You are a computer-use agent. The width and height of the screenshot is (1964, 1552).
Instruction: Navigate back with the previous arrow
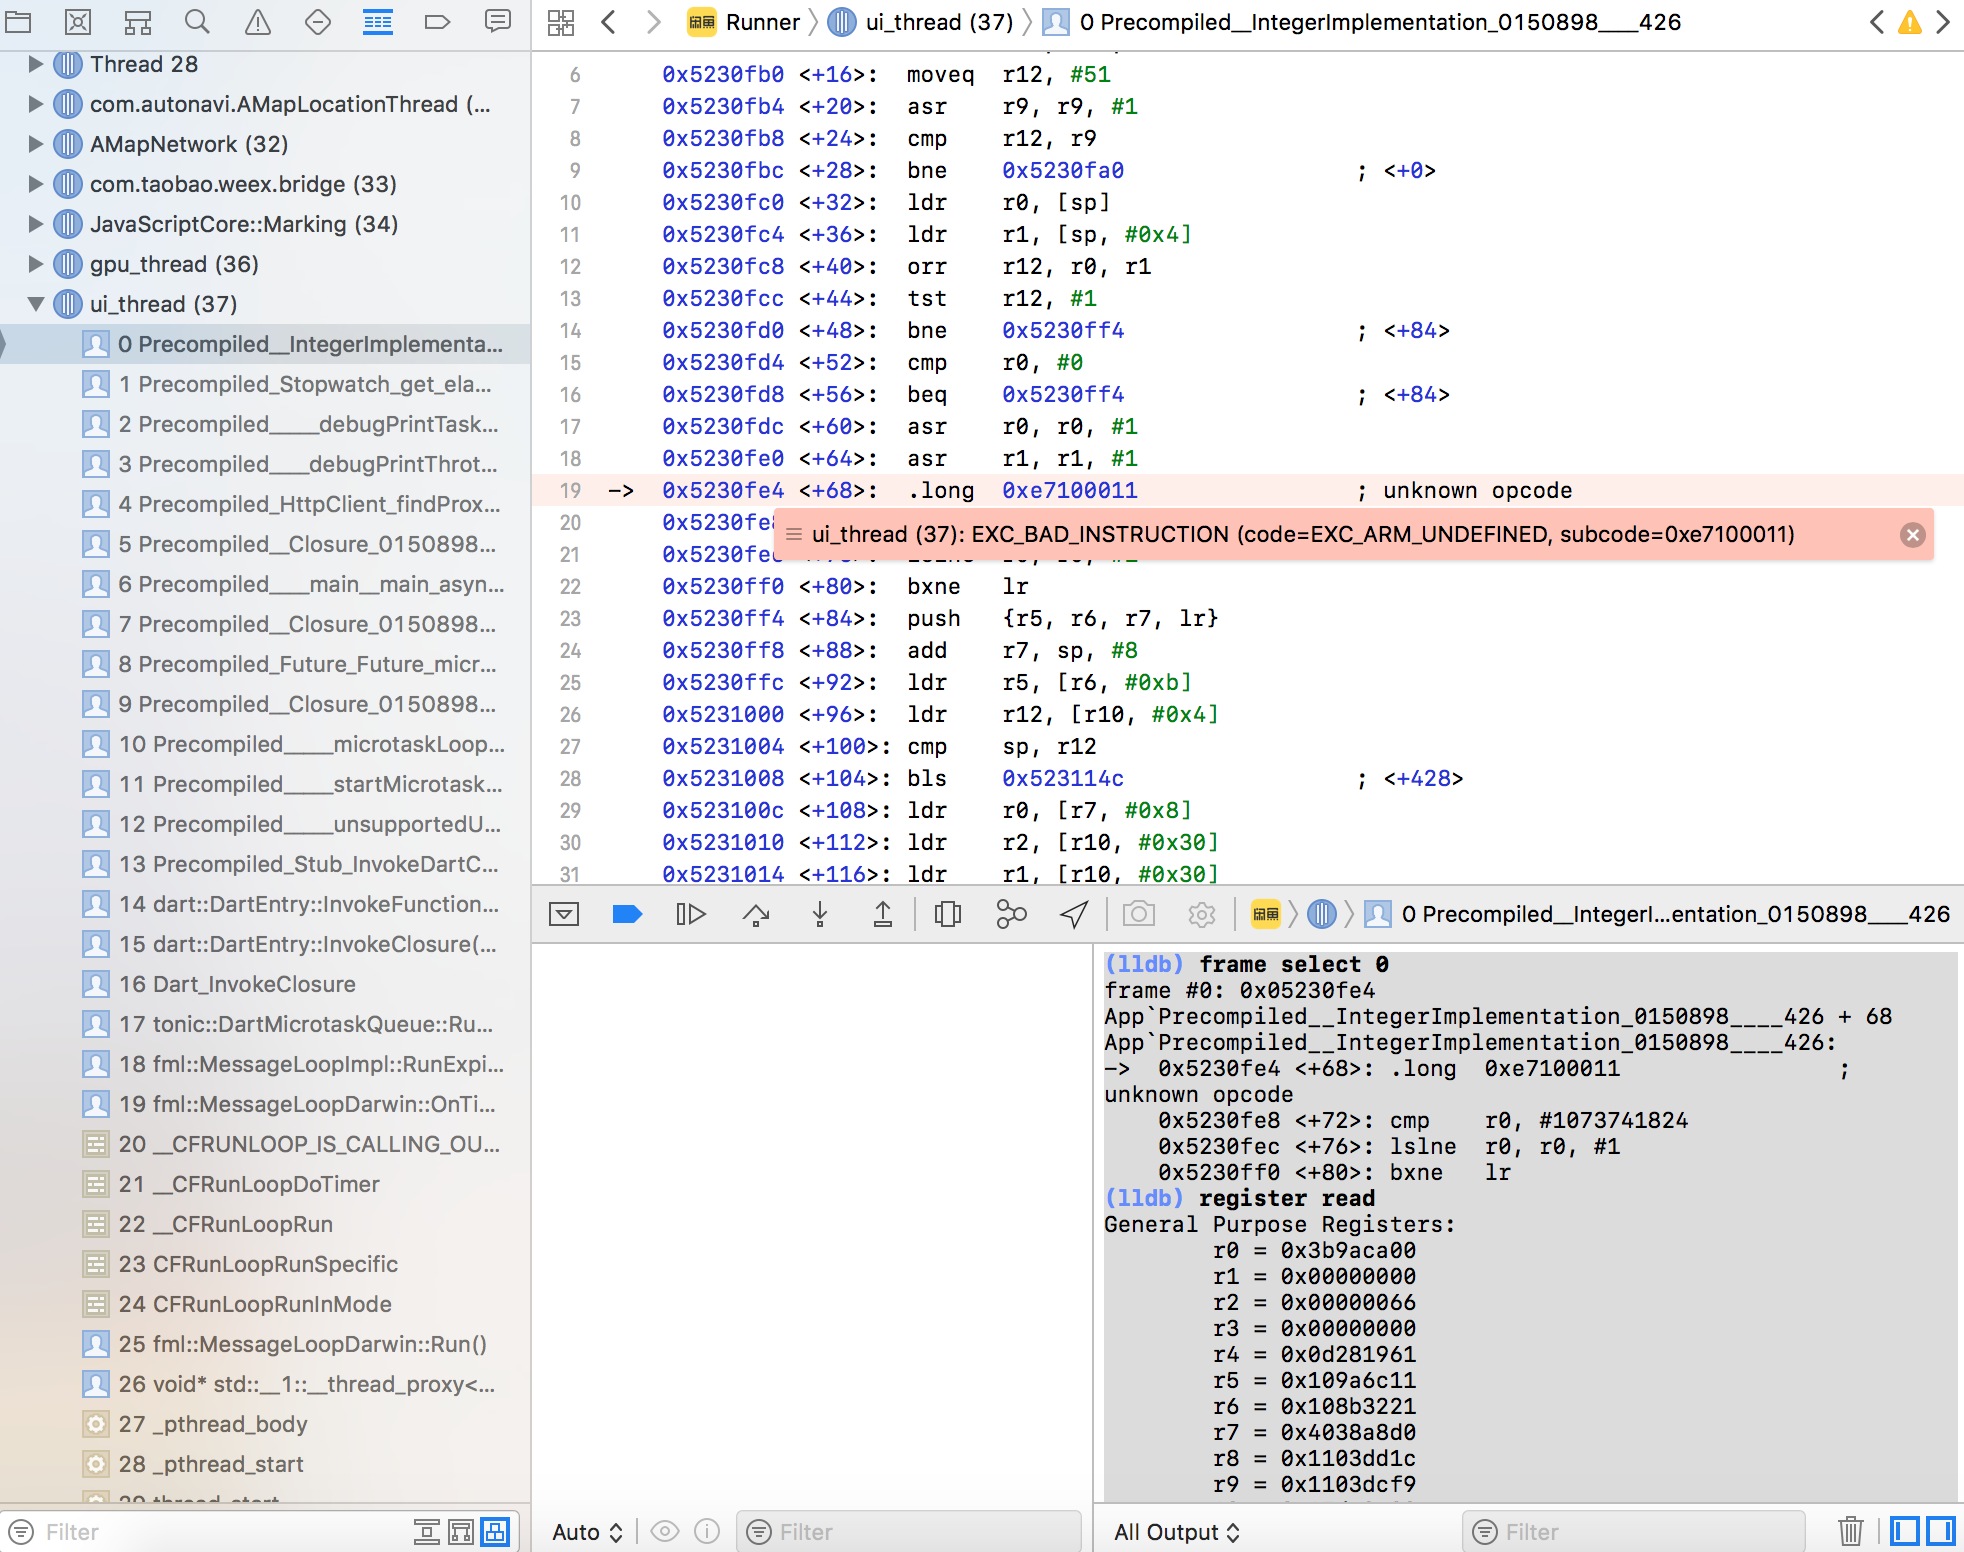[x=608, y=22]
